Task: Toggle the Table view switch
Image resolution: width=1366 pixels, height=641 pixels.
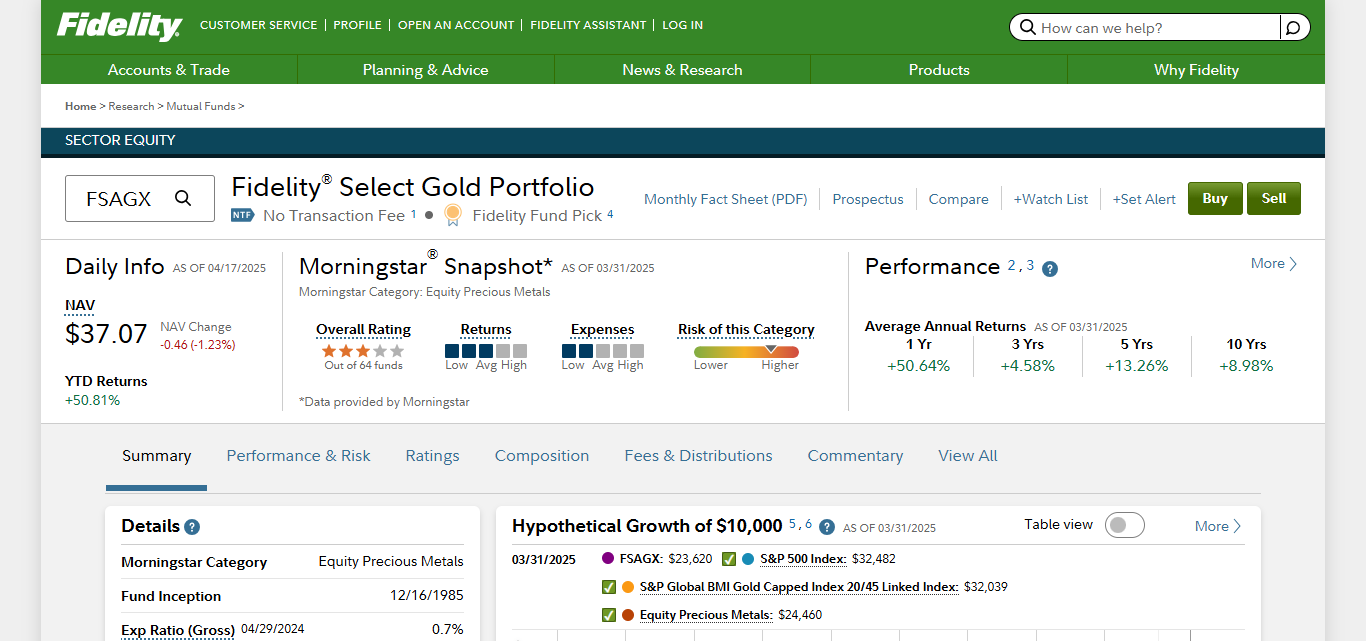Action: (x=1125, y=525)
